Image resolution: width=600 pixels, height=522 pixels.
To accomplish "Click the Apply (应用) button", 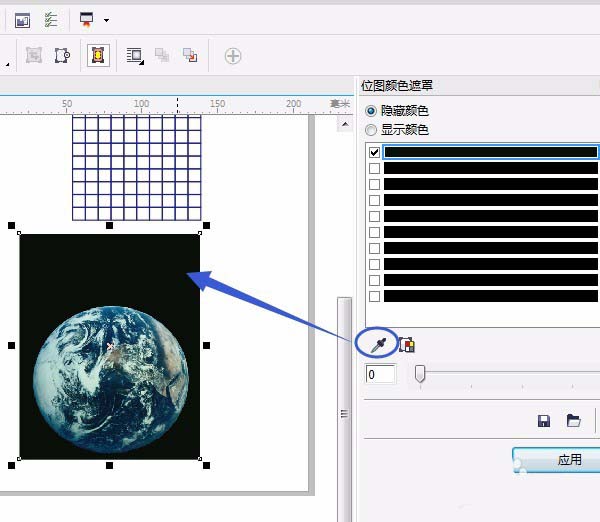I will coord(556,460).
